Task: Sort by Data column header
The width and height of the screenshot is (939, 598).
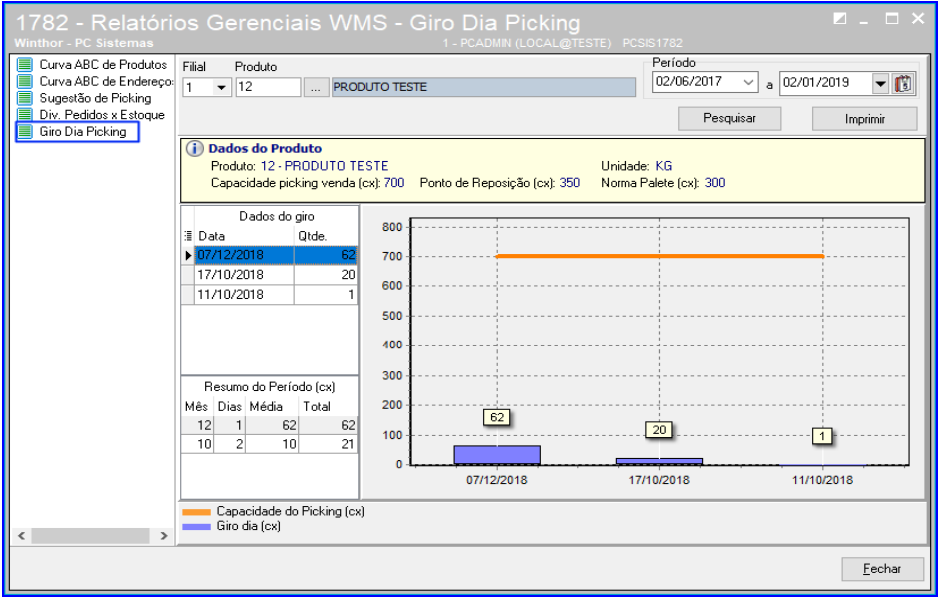Action: [244, 236]
